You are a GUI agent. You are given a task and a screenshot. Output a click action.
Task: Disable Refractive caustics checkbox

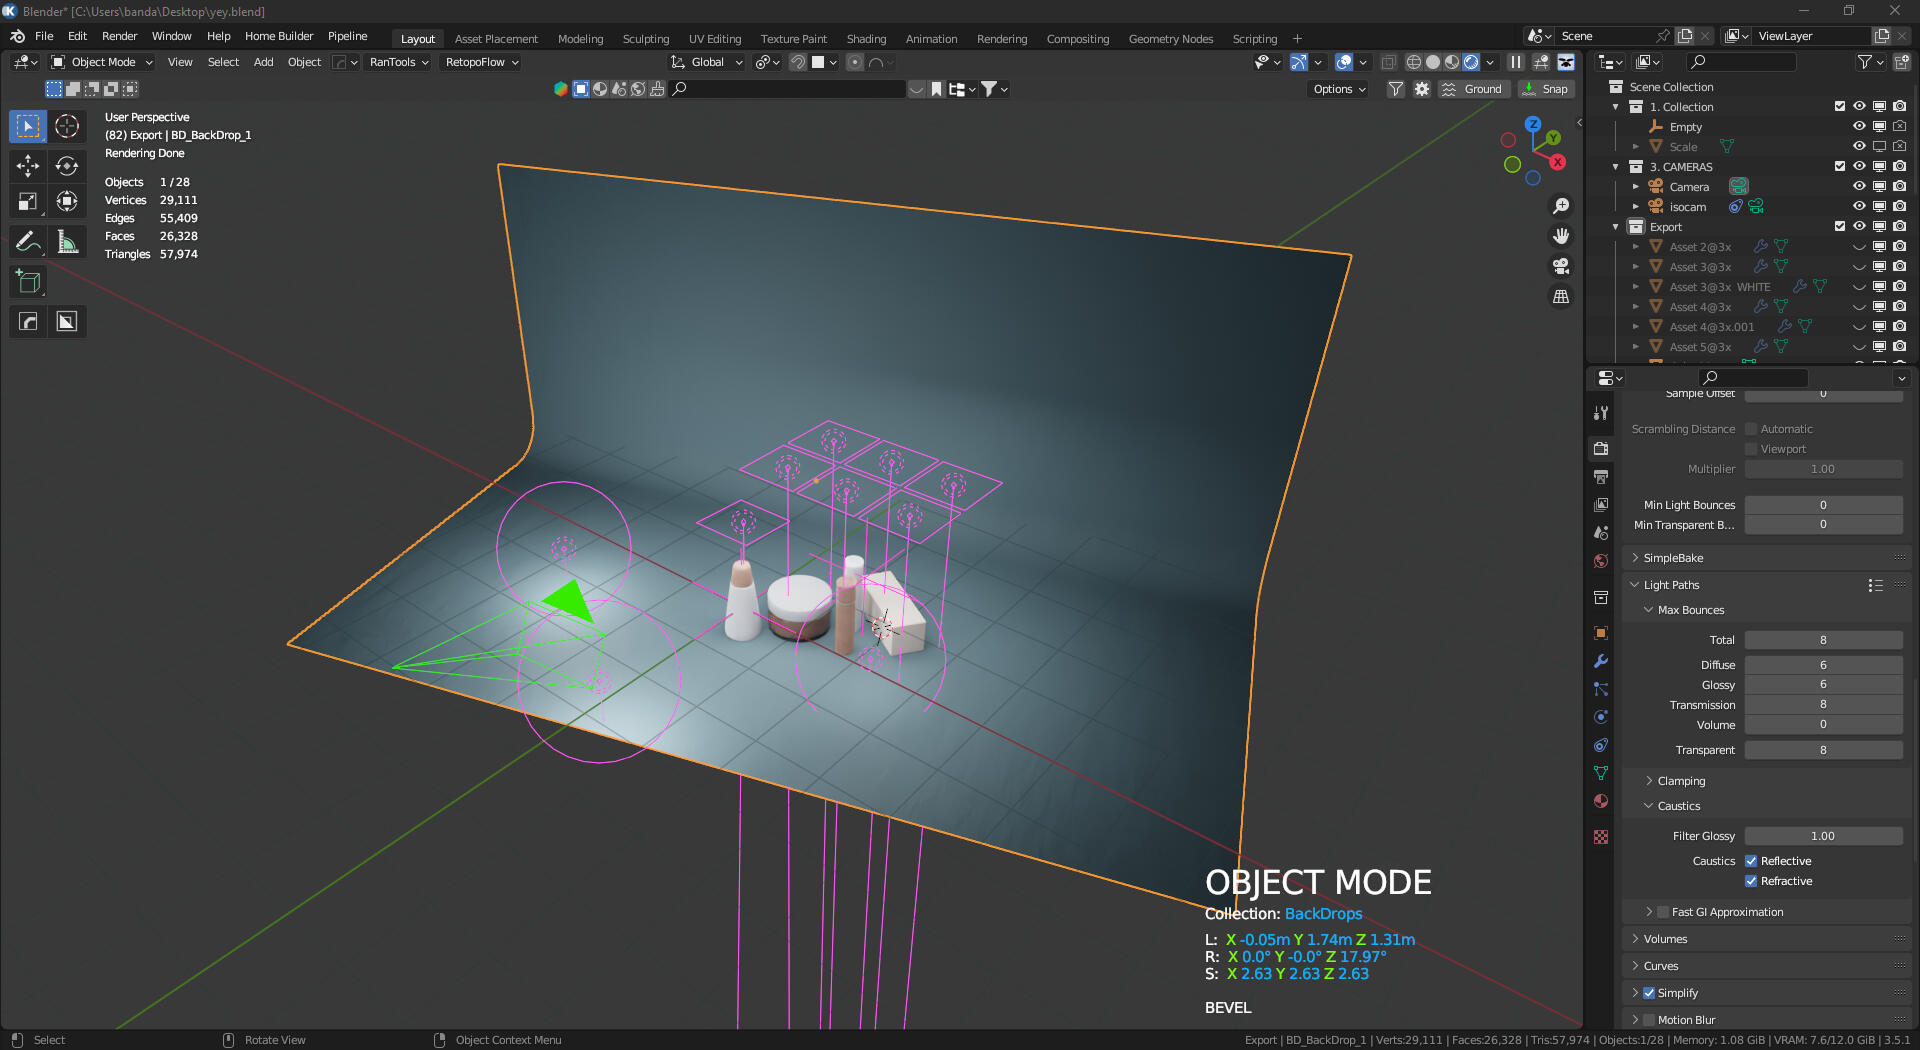(x=1752, y=881)
